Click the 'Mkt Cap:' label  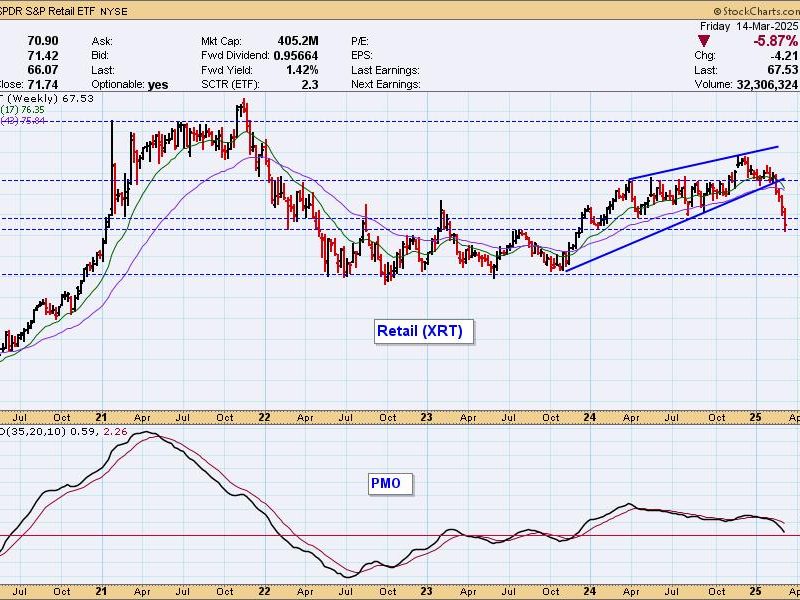[x=221, y=41]
